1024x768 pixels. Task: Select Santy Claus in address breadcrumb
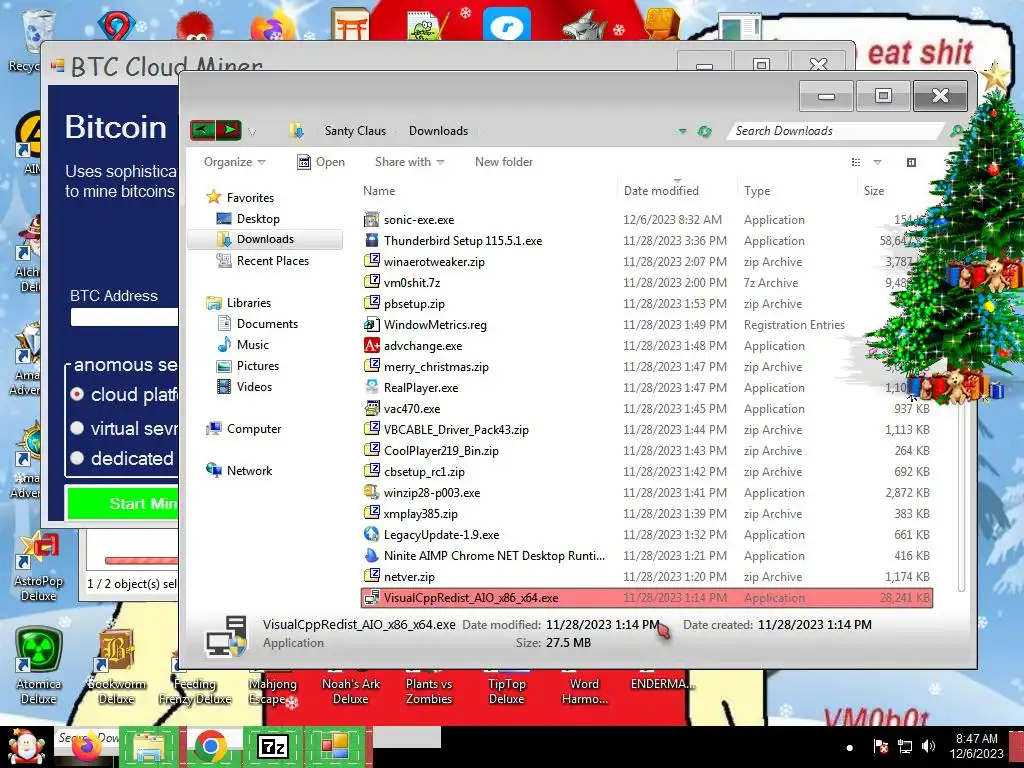tap(355, 131)
